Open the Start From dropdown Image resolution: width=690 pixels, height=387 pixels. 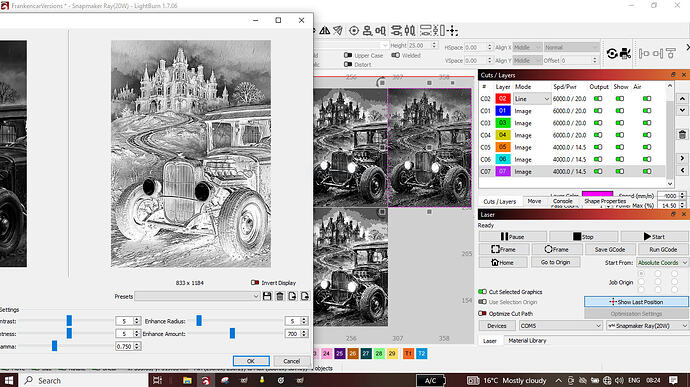click(662, 262)
